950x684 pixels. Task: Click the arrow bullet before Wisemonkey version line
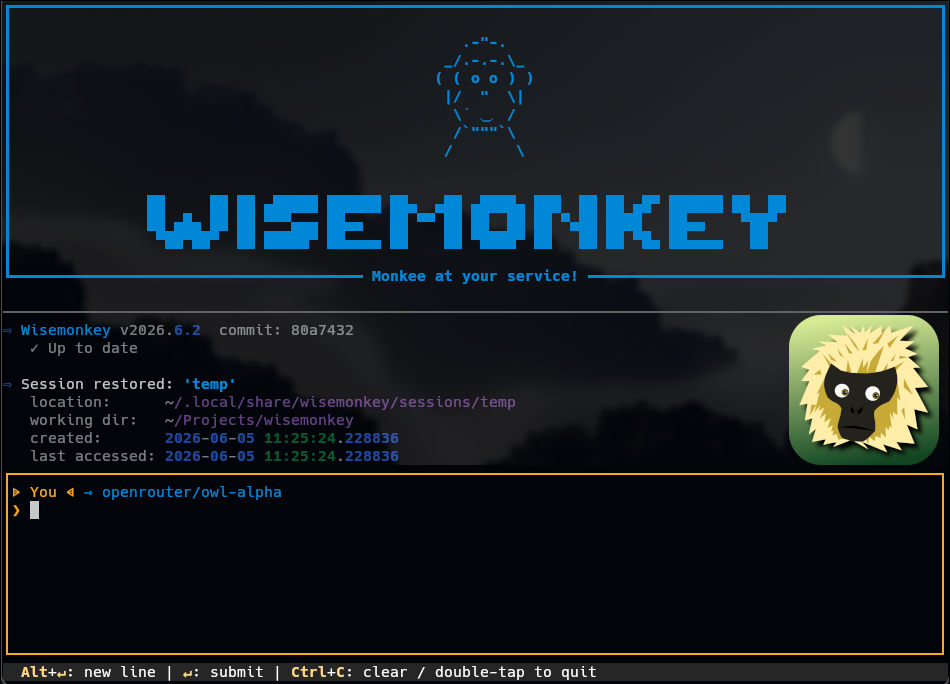(8, 331)
